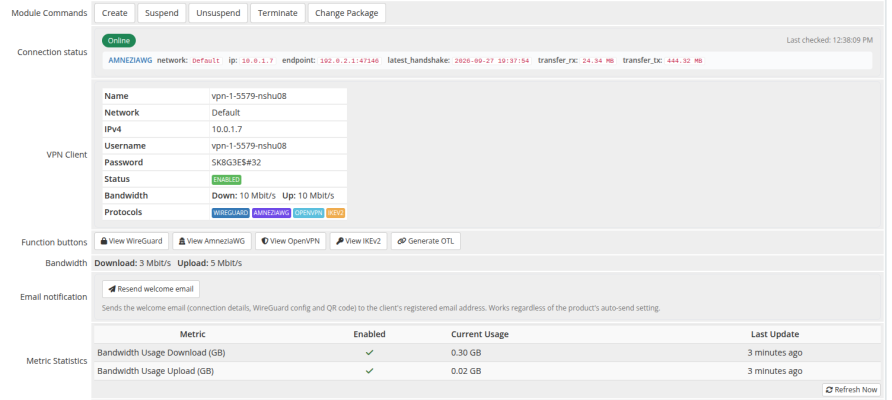
Task: Click the key icon on View IKEv2
Action: [x=340, y=241]
